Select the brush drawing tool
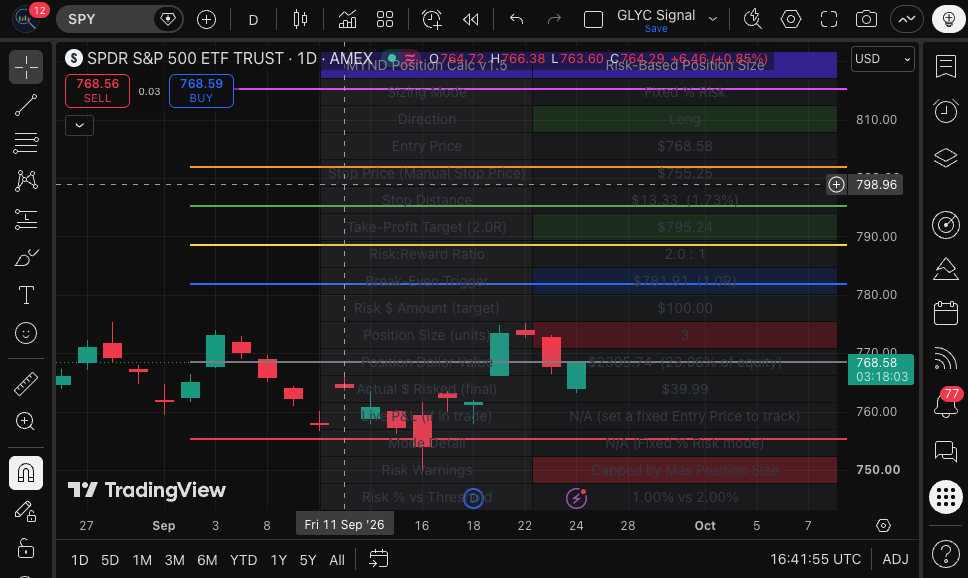This screenshot has width=968, height=578. click(x=26, y=258)
